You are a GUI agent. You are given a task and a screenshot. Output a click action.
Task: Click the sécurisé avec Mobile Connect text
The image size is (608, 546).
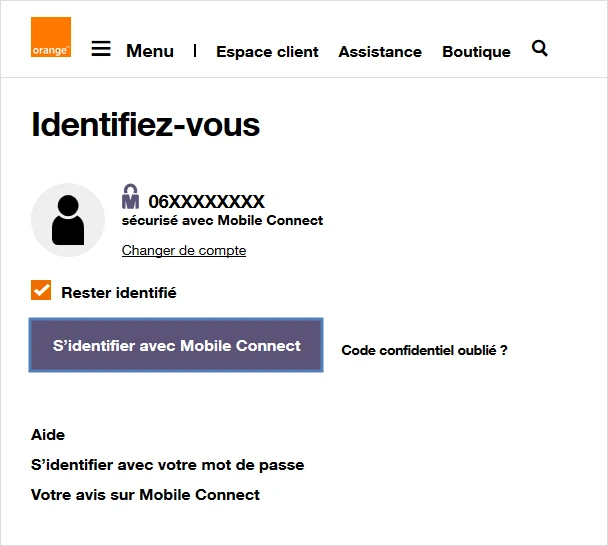tap(222, 221)
